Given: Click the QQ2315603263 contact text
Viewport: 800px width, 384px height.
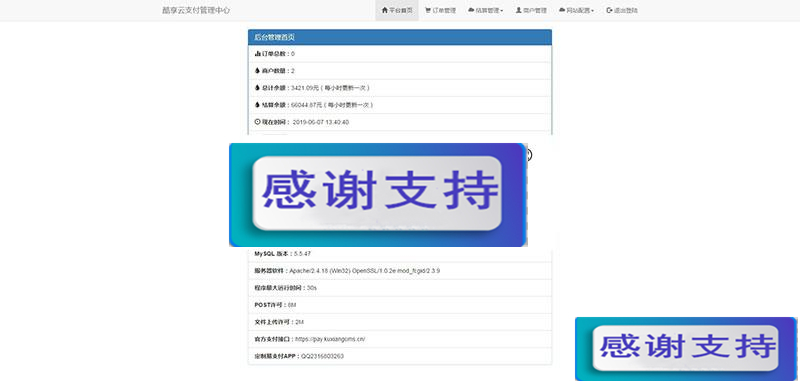Looking at the screenshot, I should click(322, 356).
